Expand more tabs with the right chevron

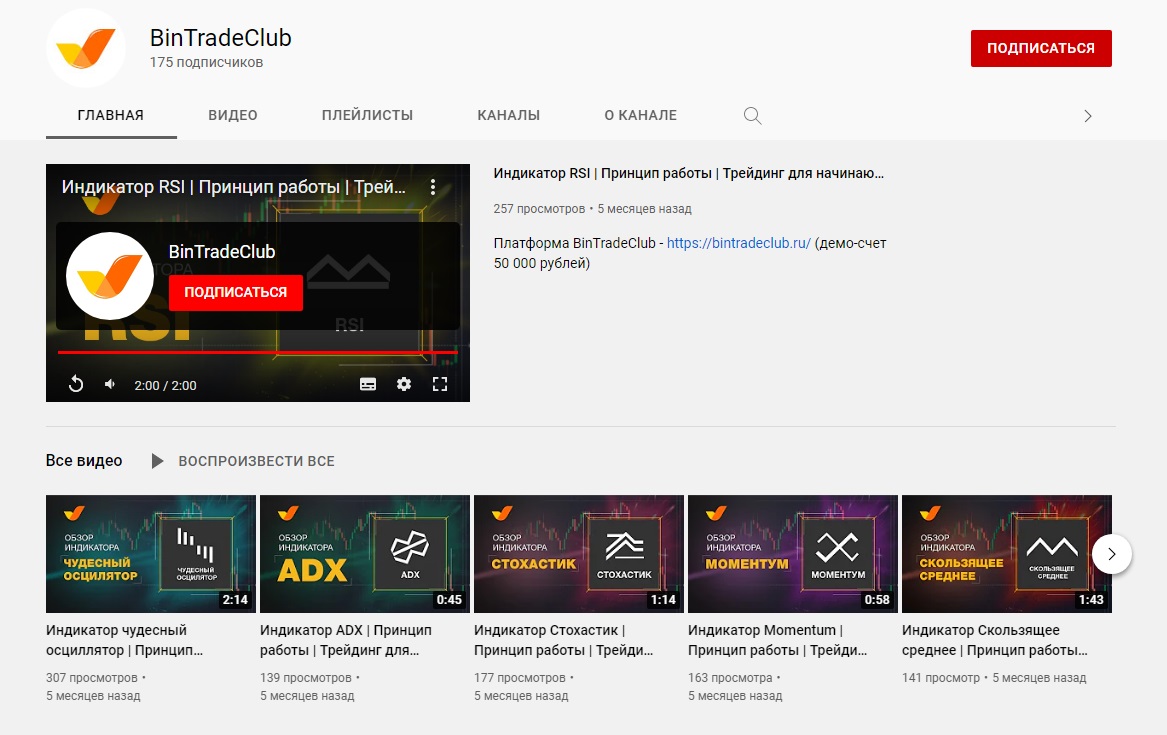pos(1088,115)
